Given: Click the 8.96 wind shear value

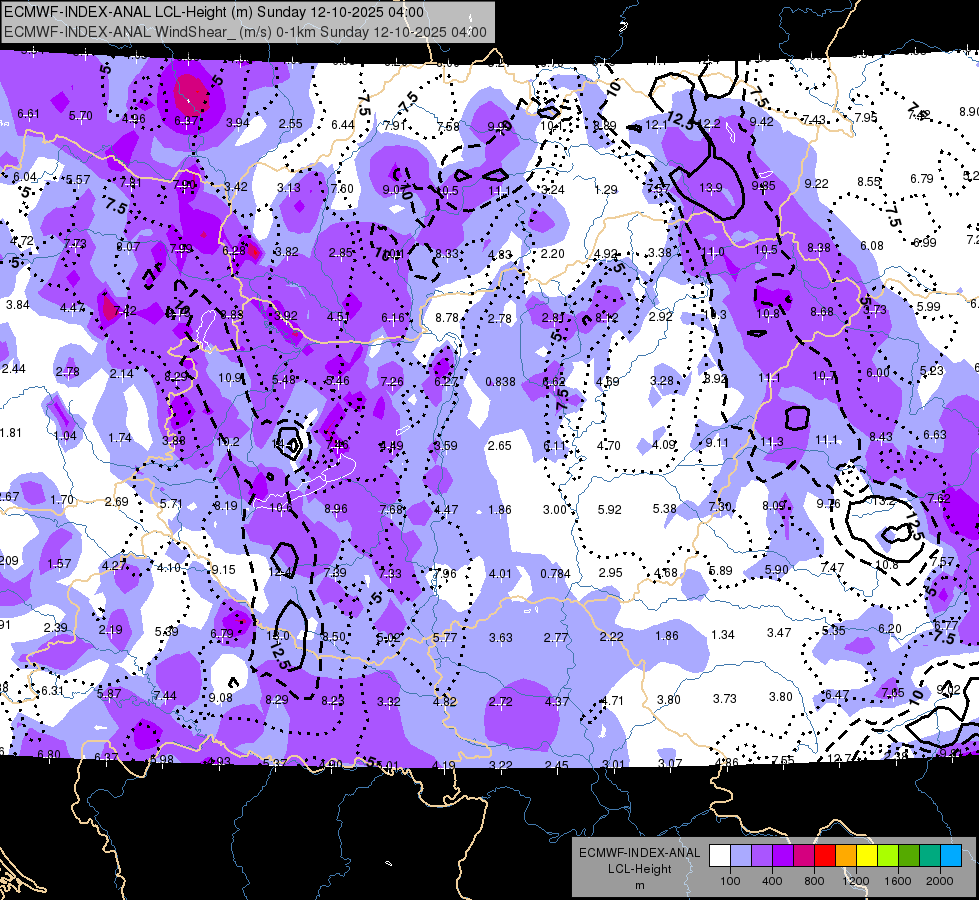Looking at the screenshot, I should point(336,509).
